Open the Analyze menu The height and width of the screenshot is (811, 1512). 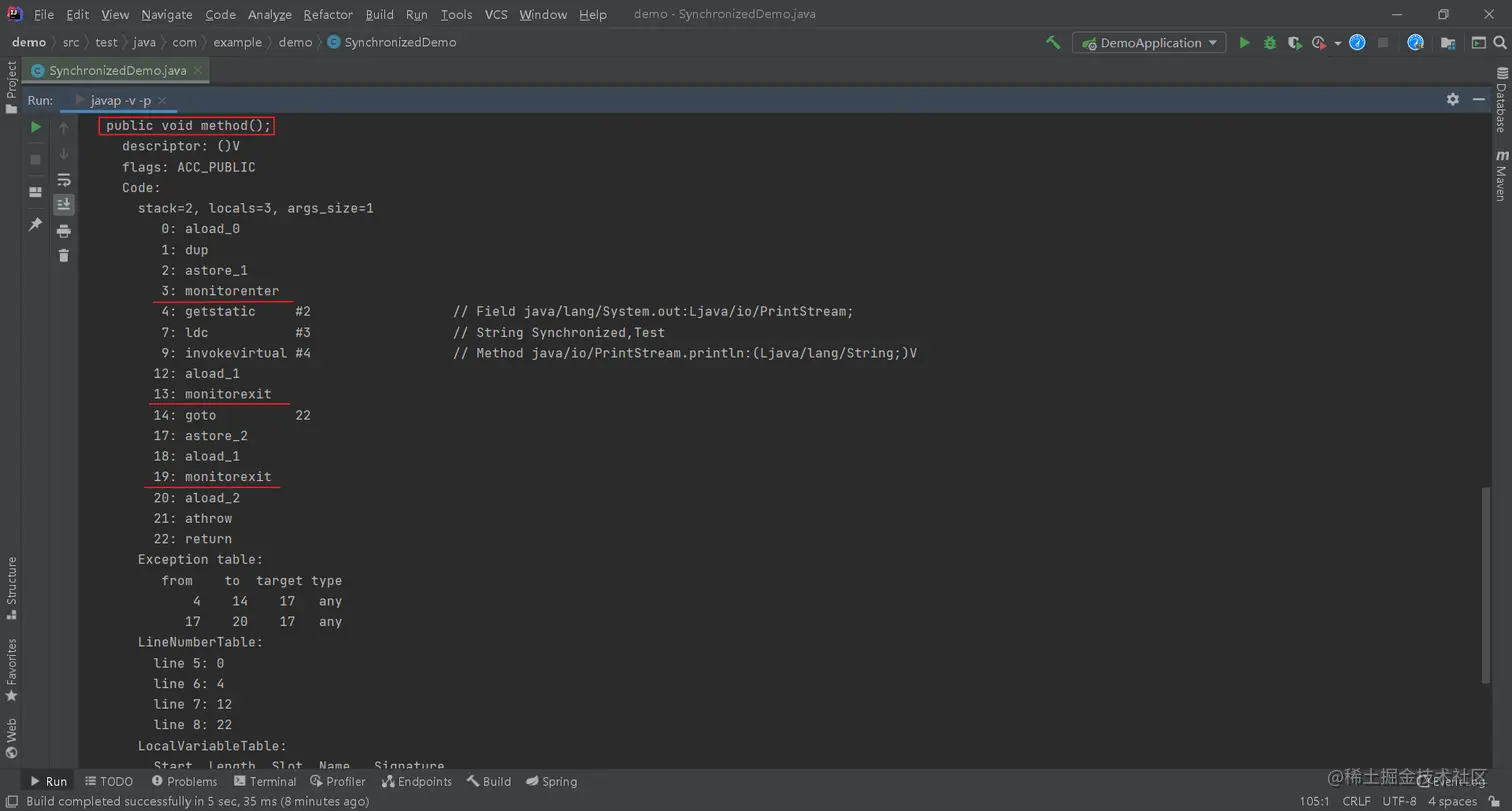269,14
